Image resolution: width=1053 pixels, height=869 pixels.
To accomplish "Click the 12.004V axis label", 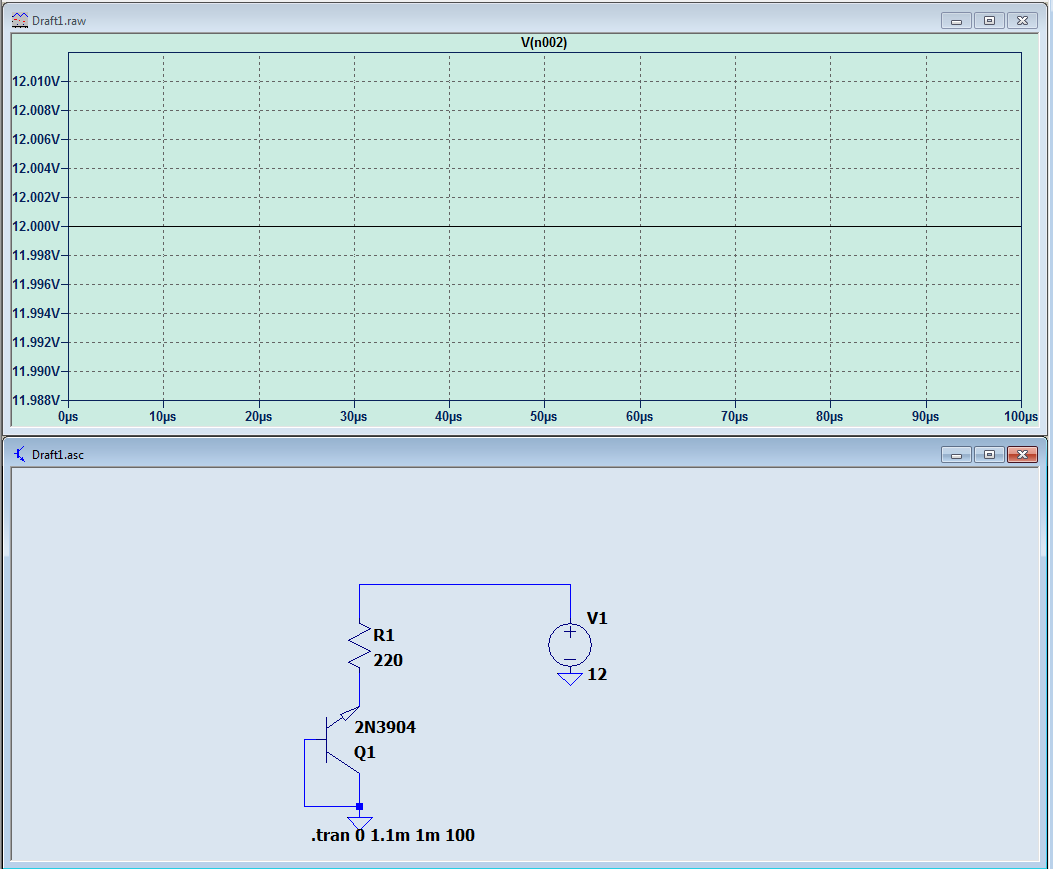I will tap(36, 168).
